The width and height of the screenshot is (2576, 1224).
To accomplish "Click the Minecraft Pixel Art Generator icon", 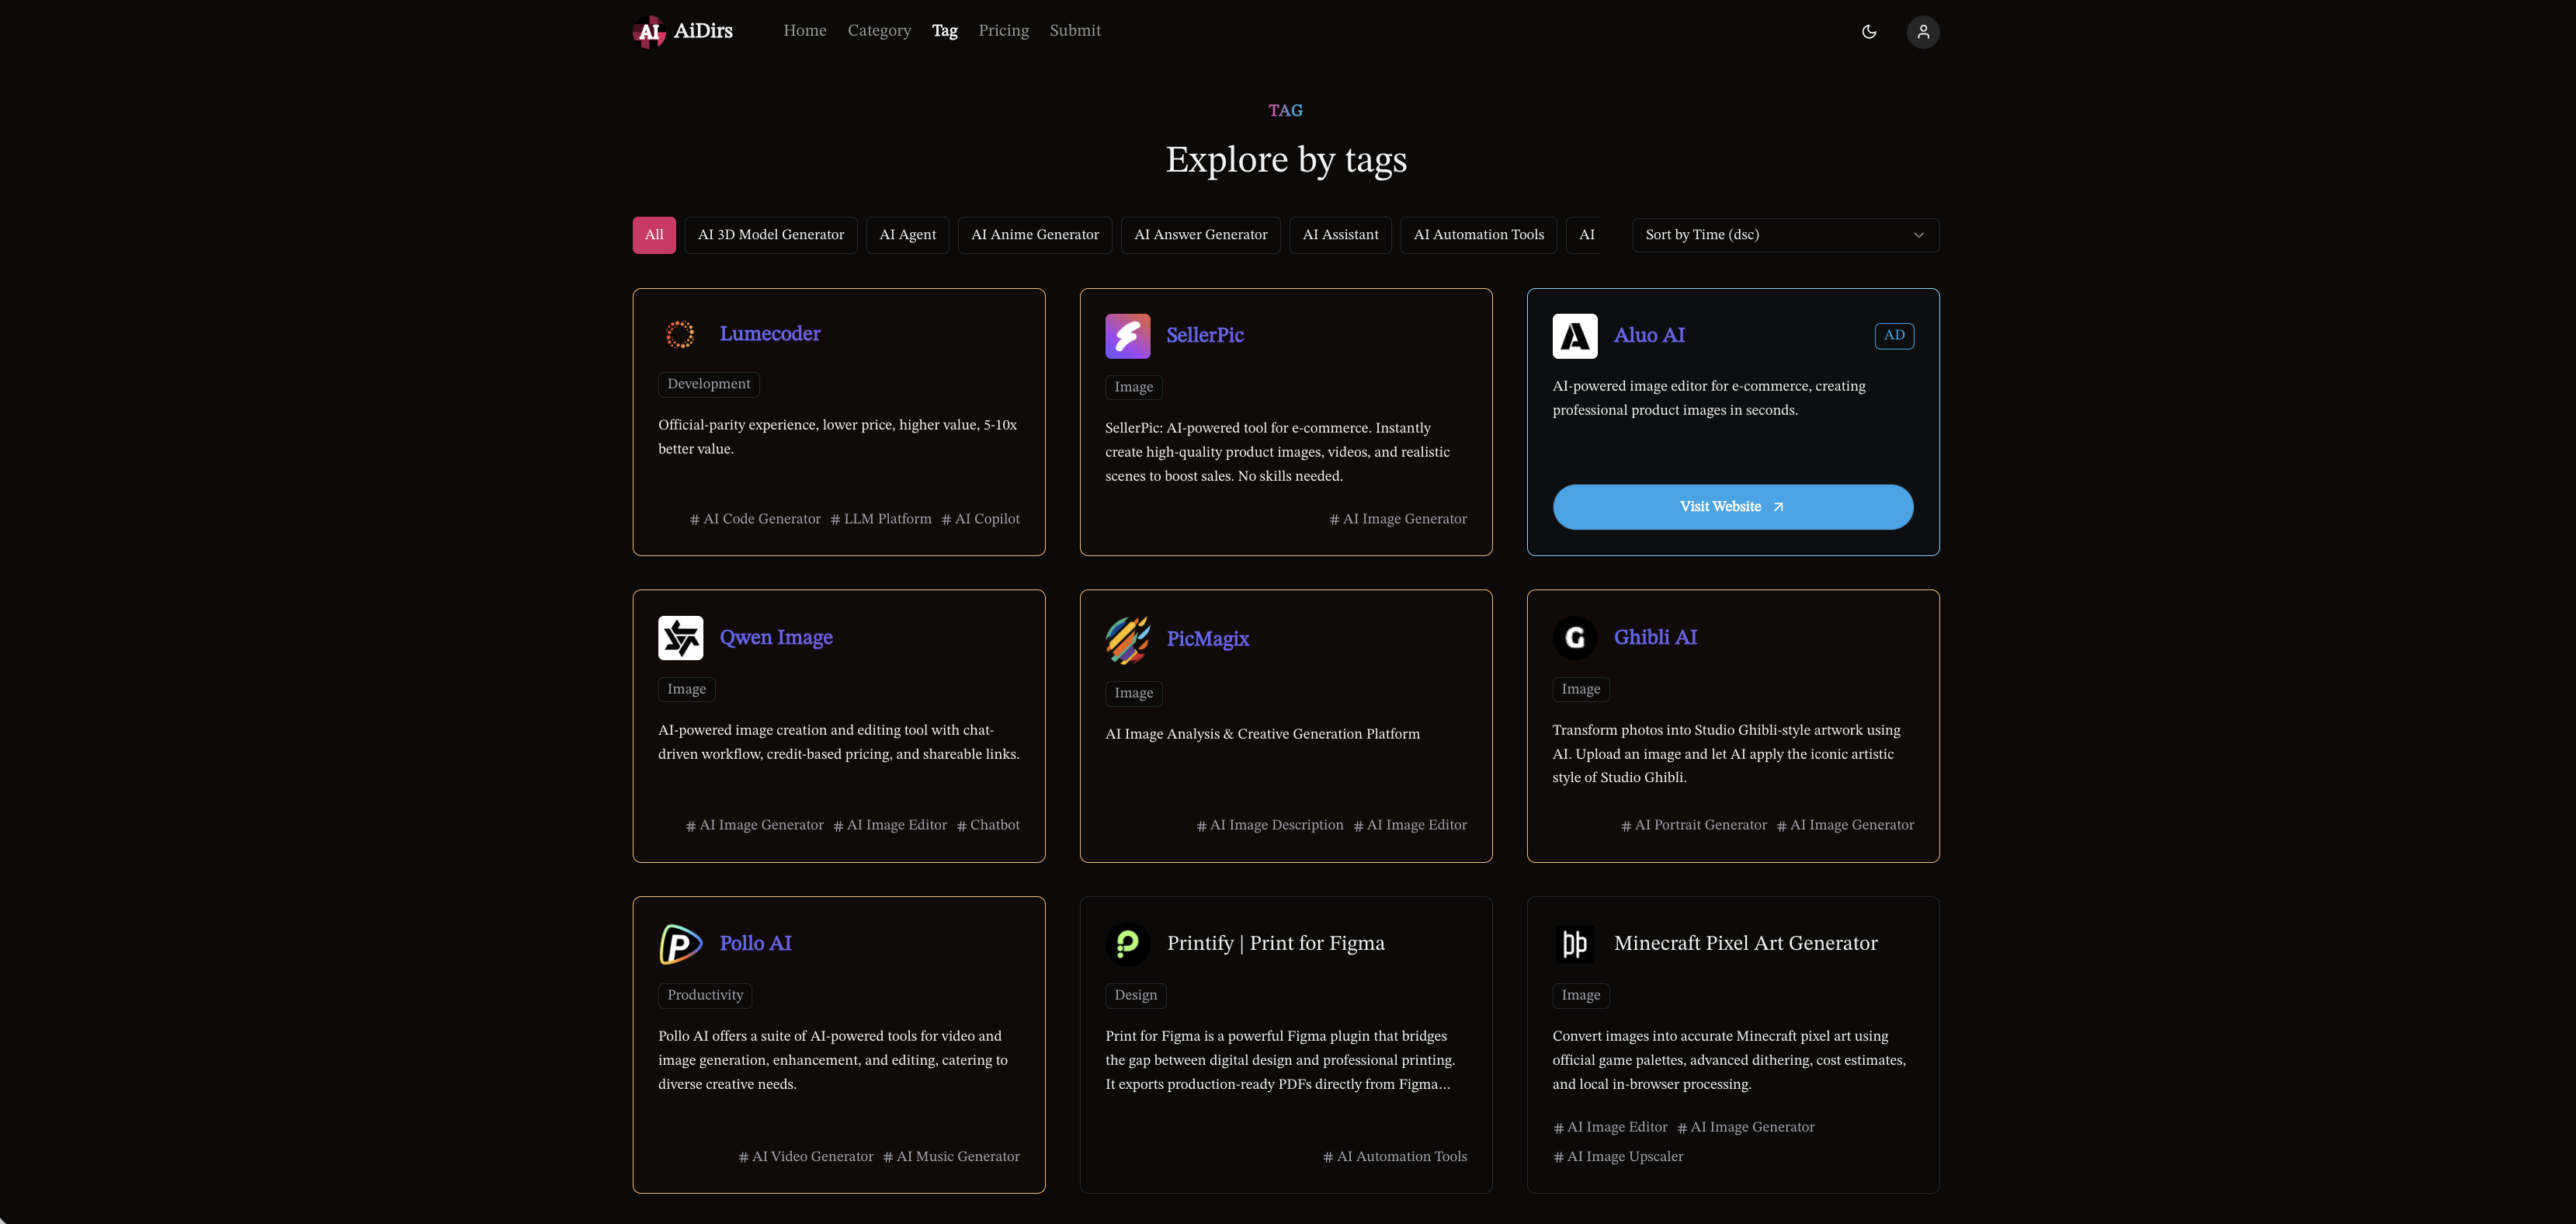I will click(1575, 943).
